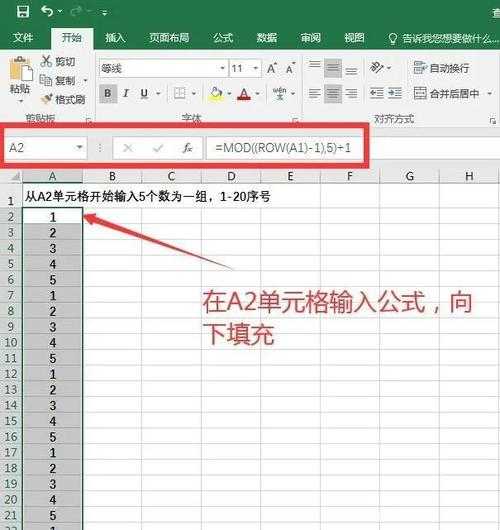Toggle bottom align icon
The width and height of the screenshot is (500, 530).
(352, 71)
